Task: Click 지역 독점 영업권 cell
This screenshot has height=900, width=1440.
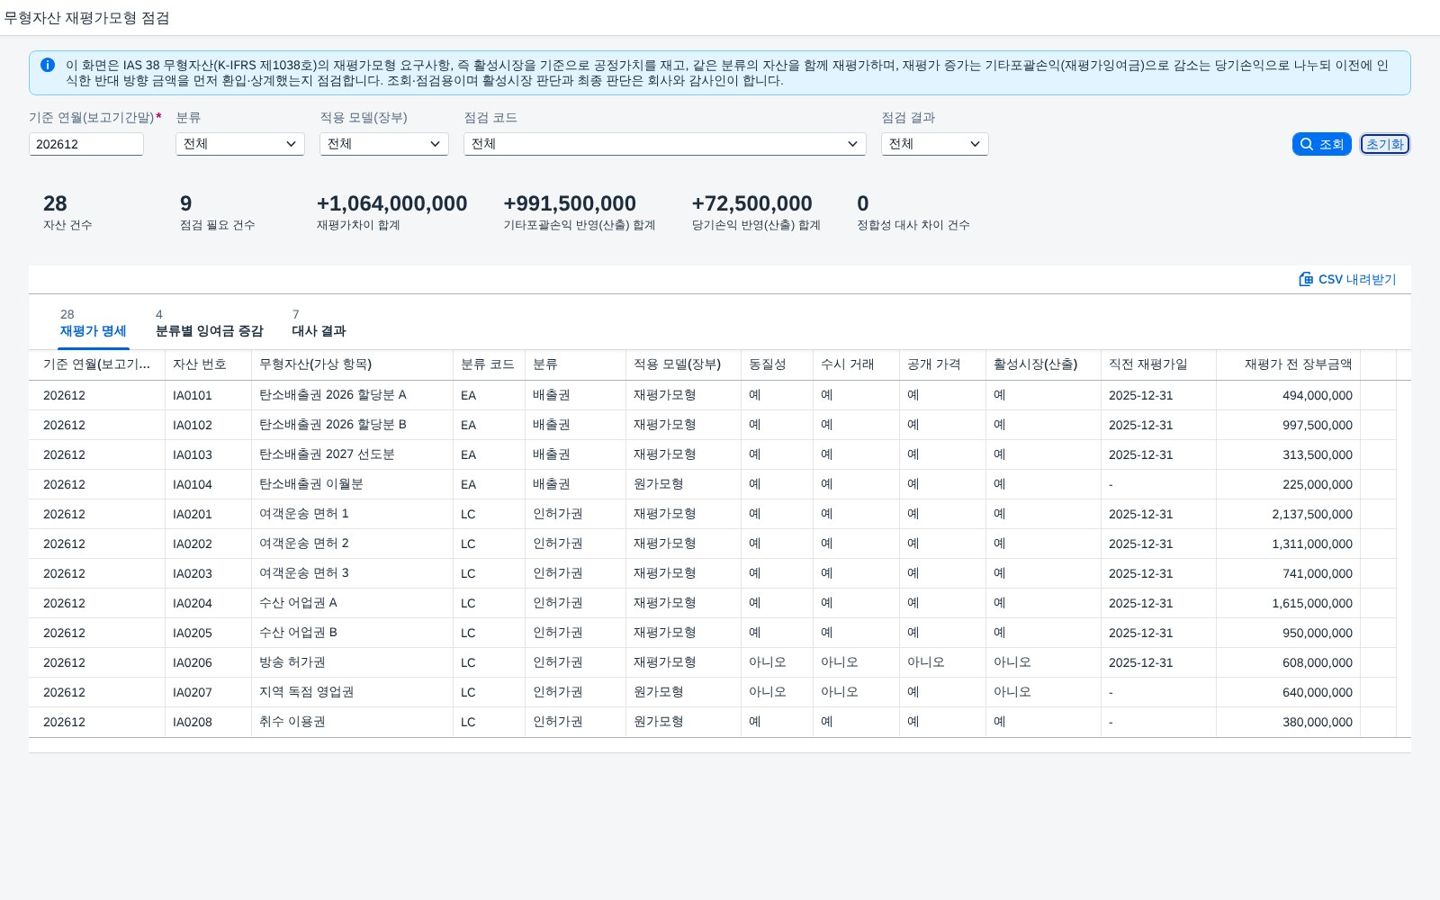Action: (352, 692)
